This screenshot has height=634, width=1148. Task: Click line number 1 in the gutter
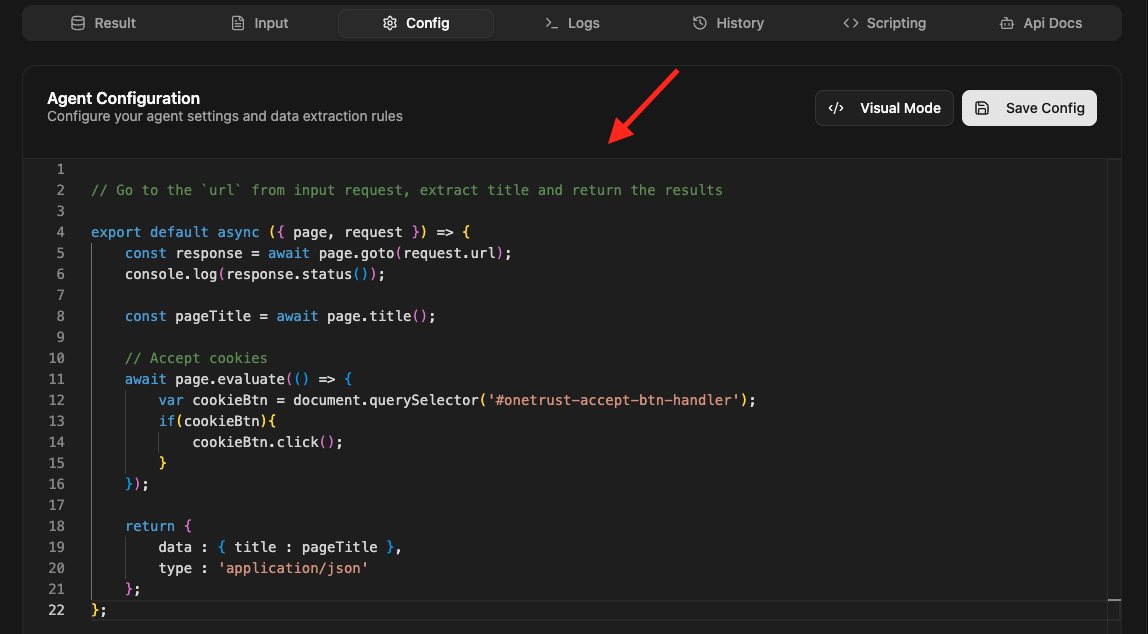[60, 169]
